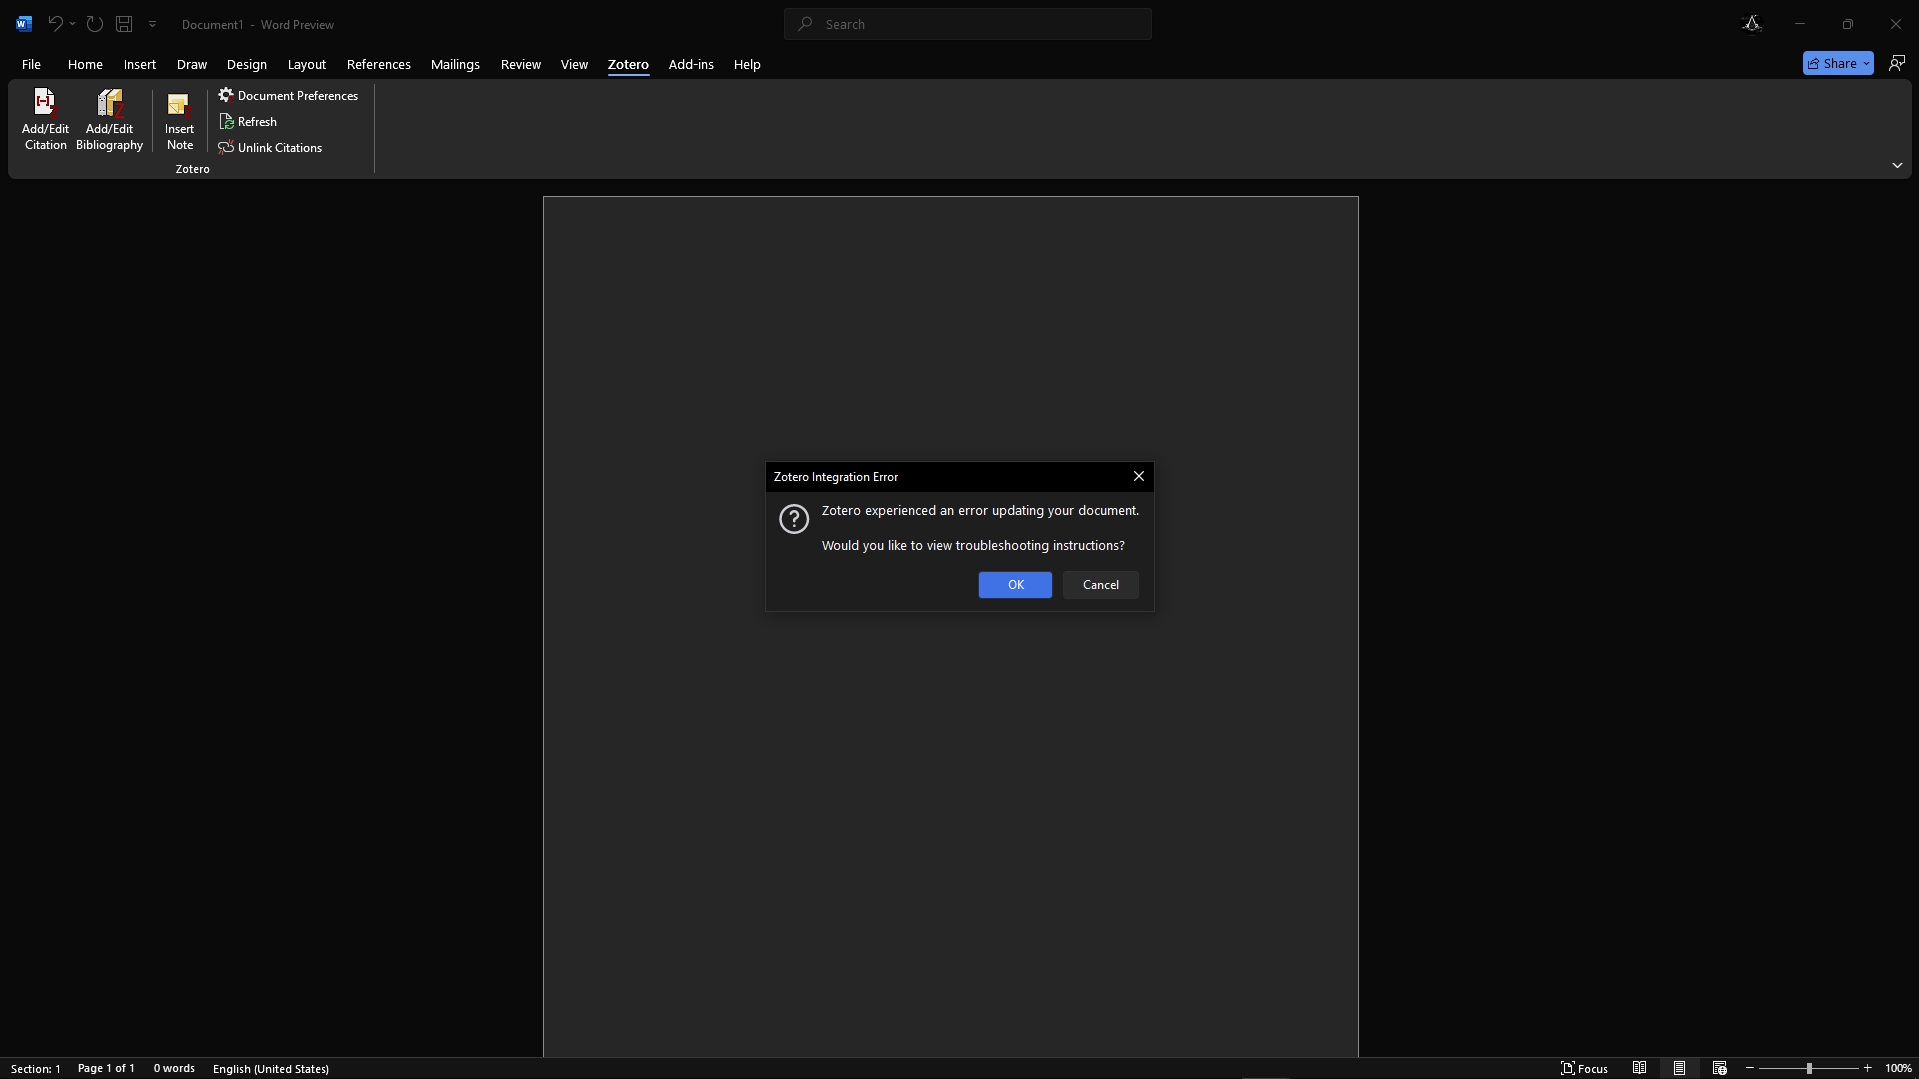
Task: Click the zoom slider handle
Action: pyautogui.click(x=1809, y=1068)
